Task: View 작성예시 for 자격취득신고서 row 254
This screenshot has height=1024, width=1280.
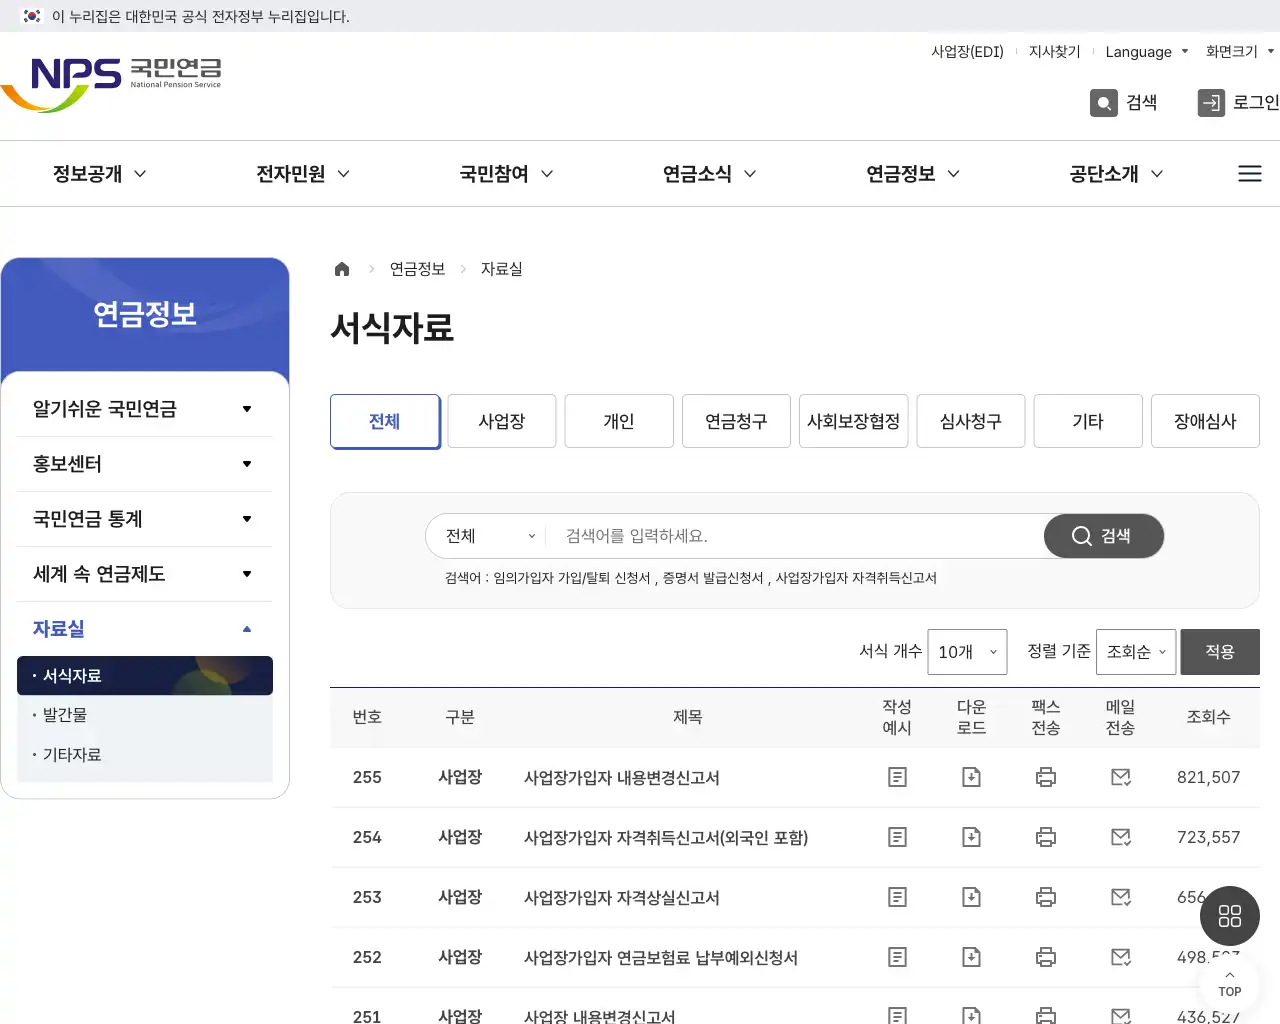Action: pos(897,837)
